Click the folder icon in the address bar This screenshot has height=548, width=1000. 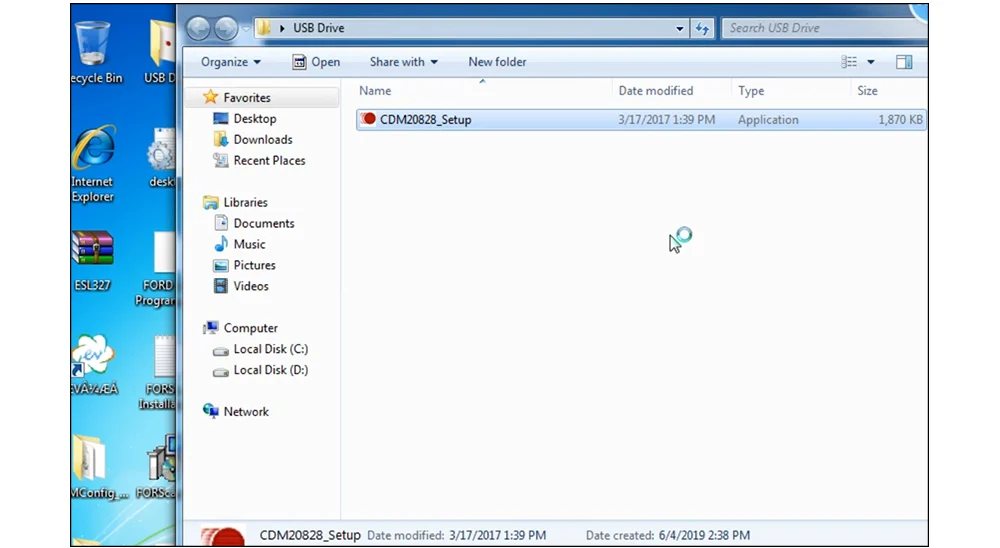tap(264, 28)
